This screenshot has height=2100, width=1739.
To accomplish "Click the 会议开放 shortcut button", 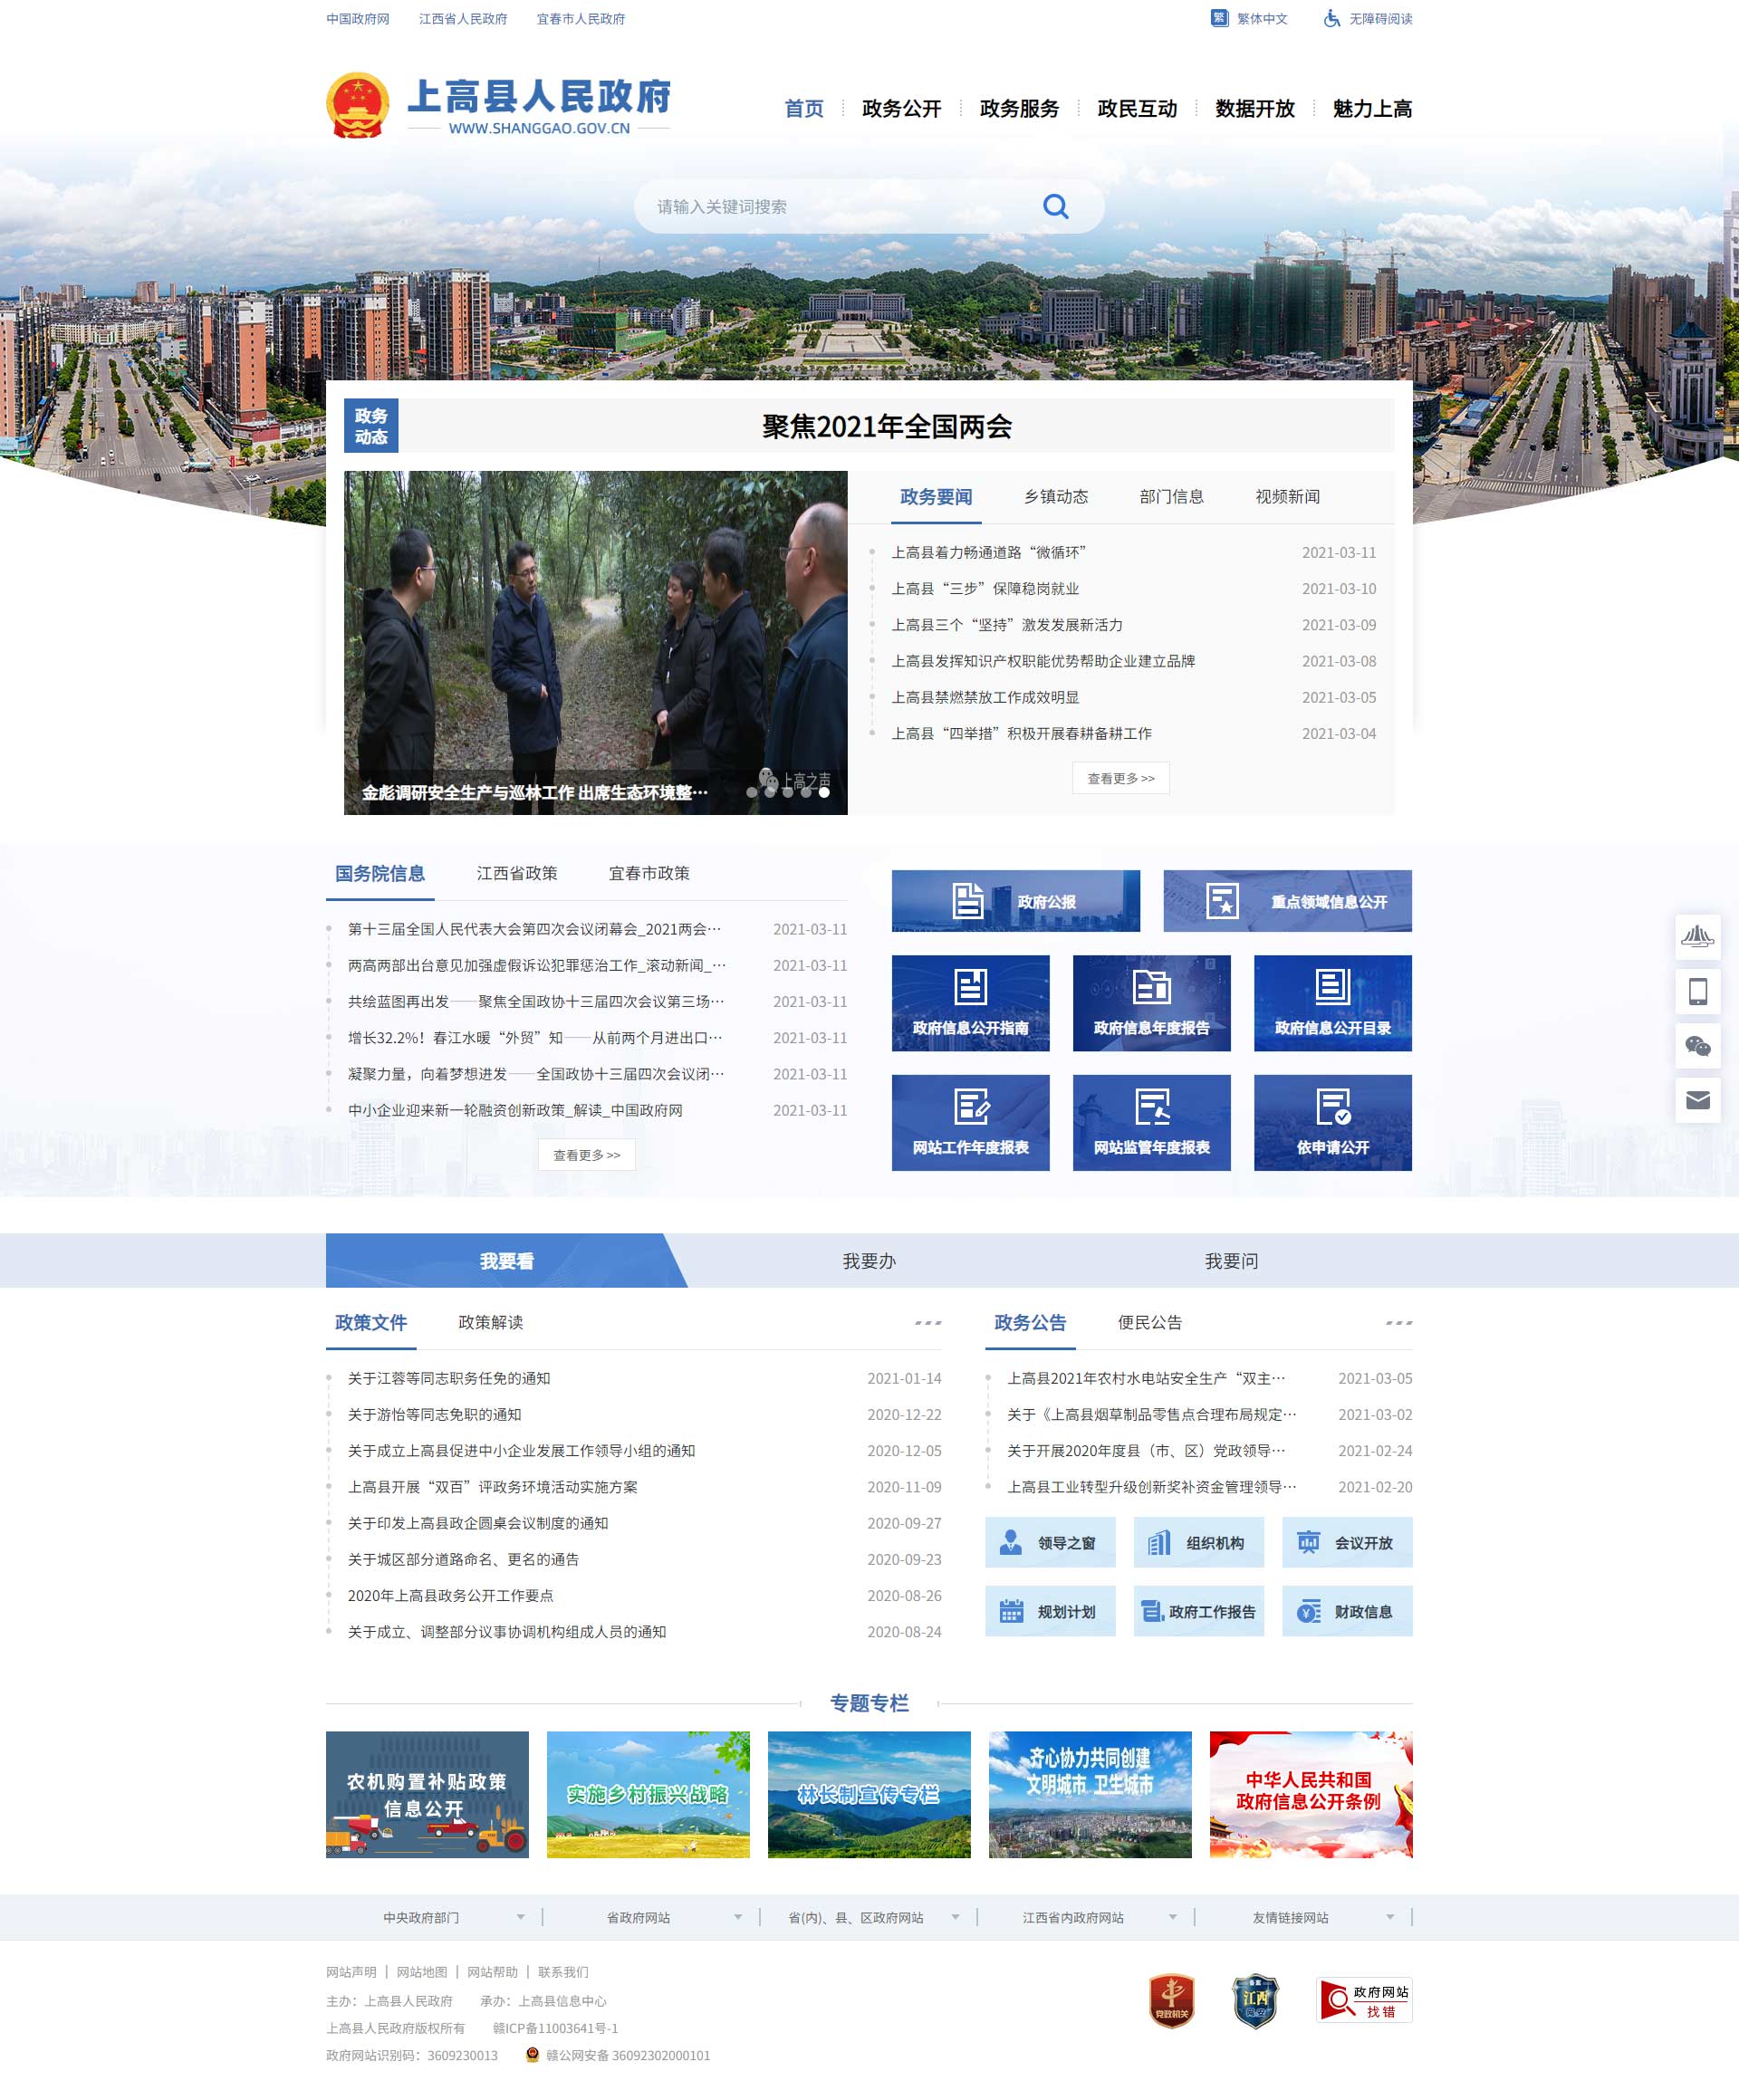I will tap(1347, 1542).
